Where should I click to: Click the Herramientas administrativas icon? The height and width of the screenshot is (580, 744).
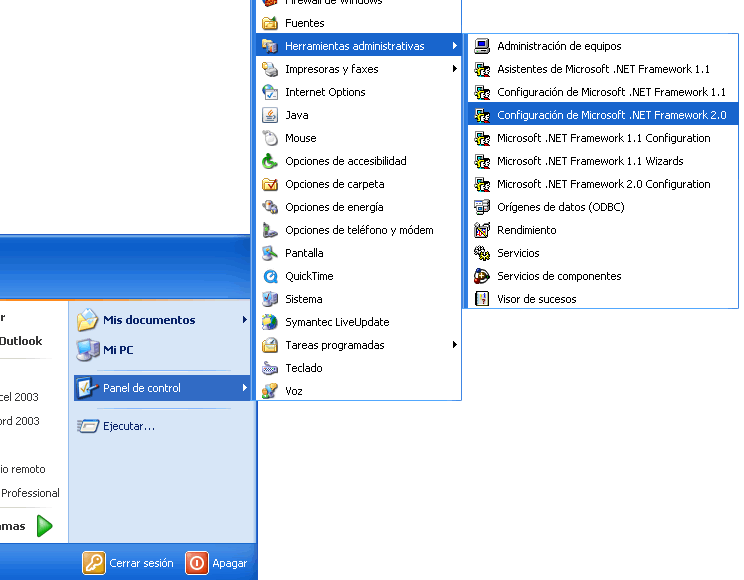[x=270, y=46]
